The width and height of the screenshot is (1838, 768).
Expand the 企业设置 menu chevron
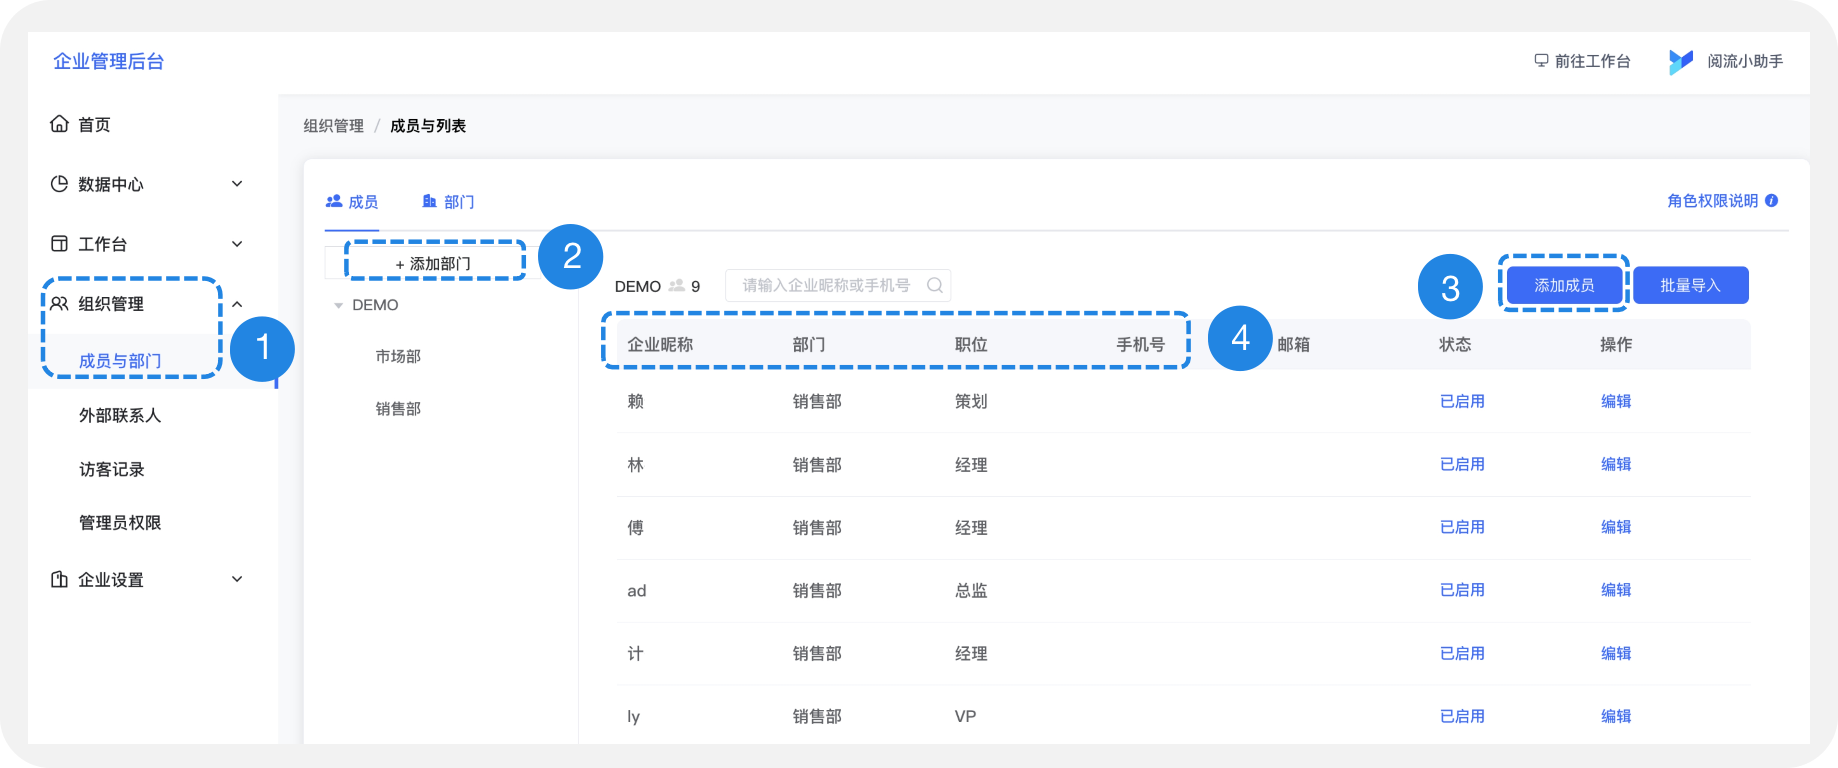237,579
